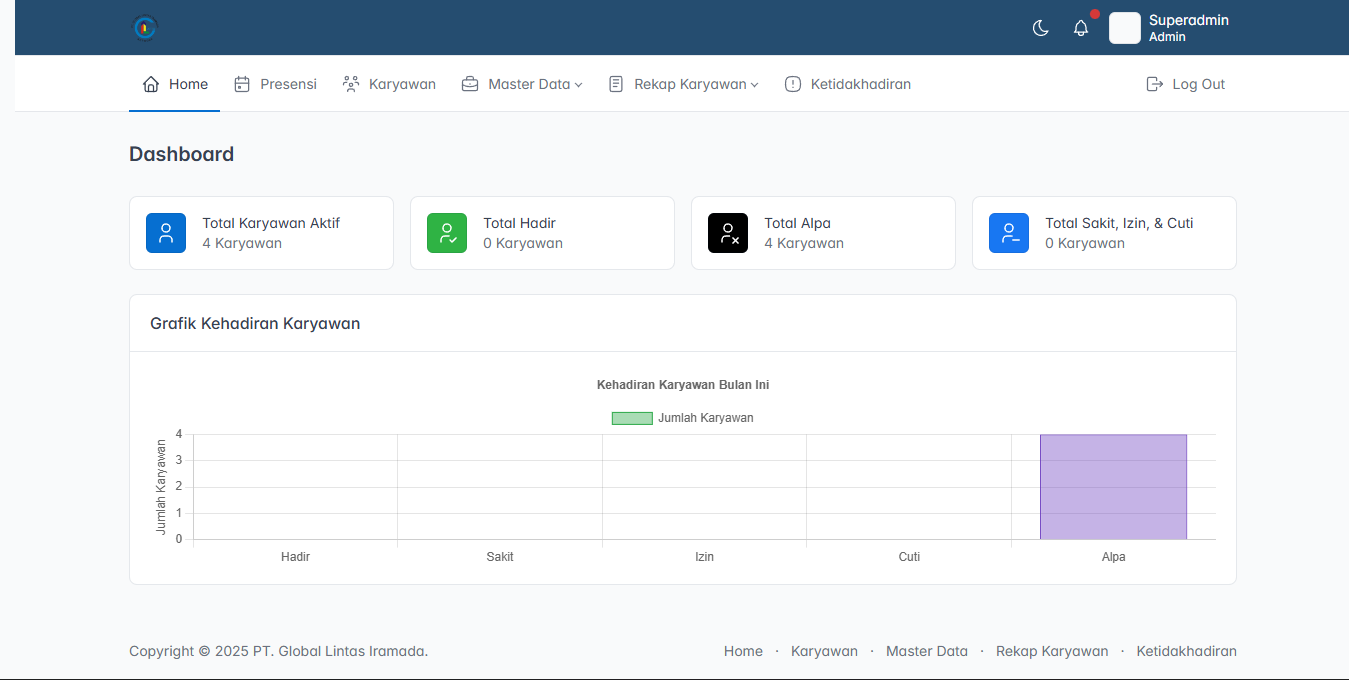This screenshot has width=1349, height=680.
Task: Click the Master Data briefcase icon
Action: click(470, 84)
